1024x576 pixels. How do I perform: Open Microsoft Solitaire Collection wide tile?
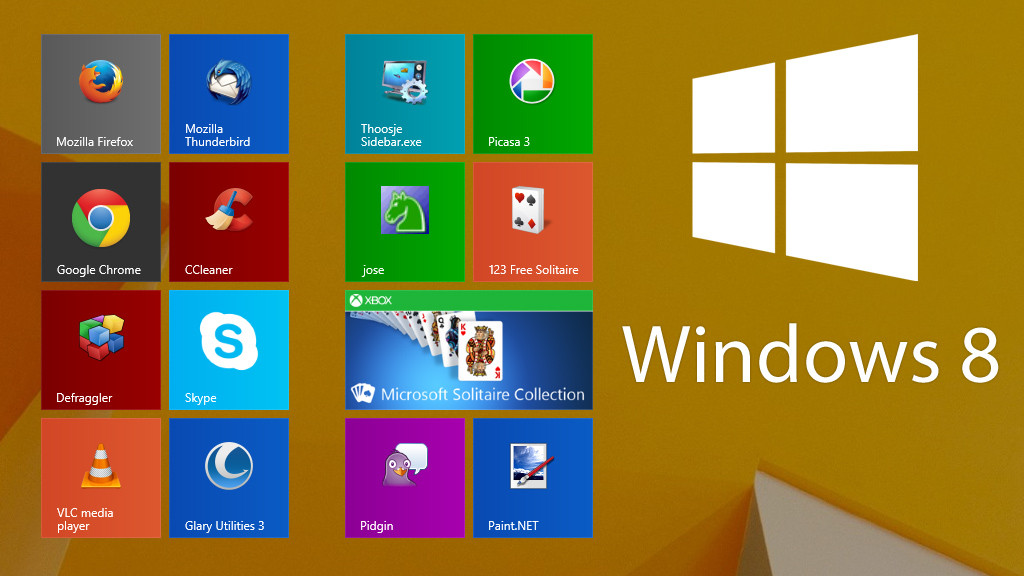tap(469, 350)
